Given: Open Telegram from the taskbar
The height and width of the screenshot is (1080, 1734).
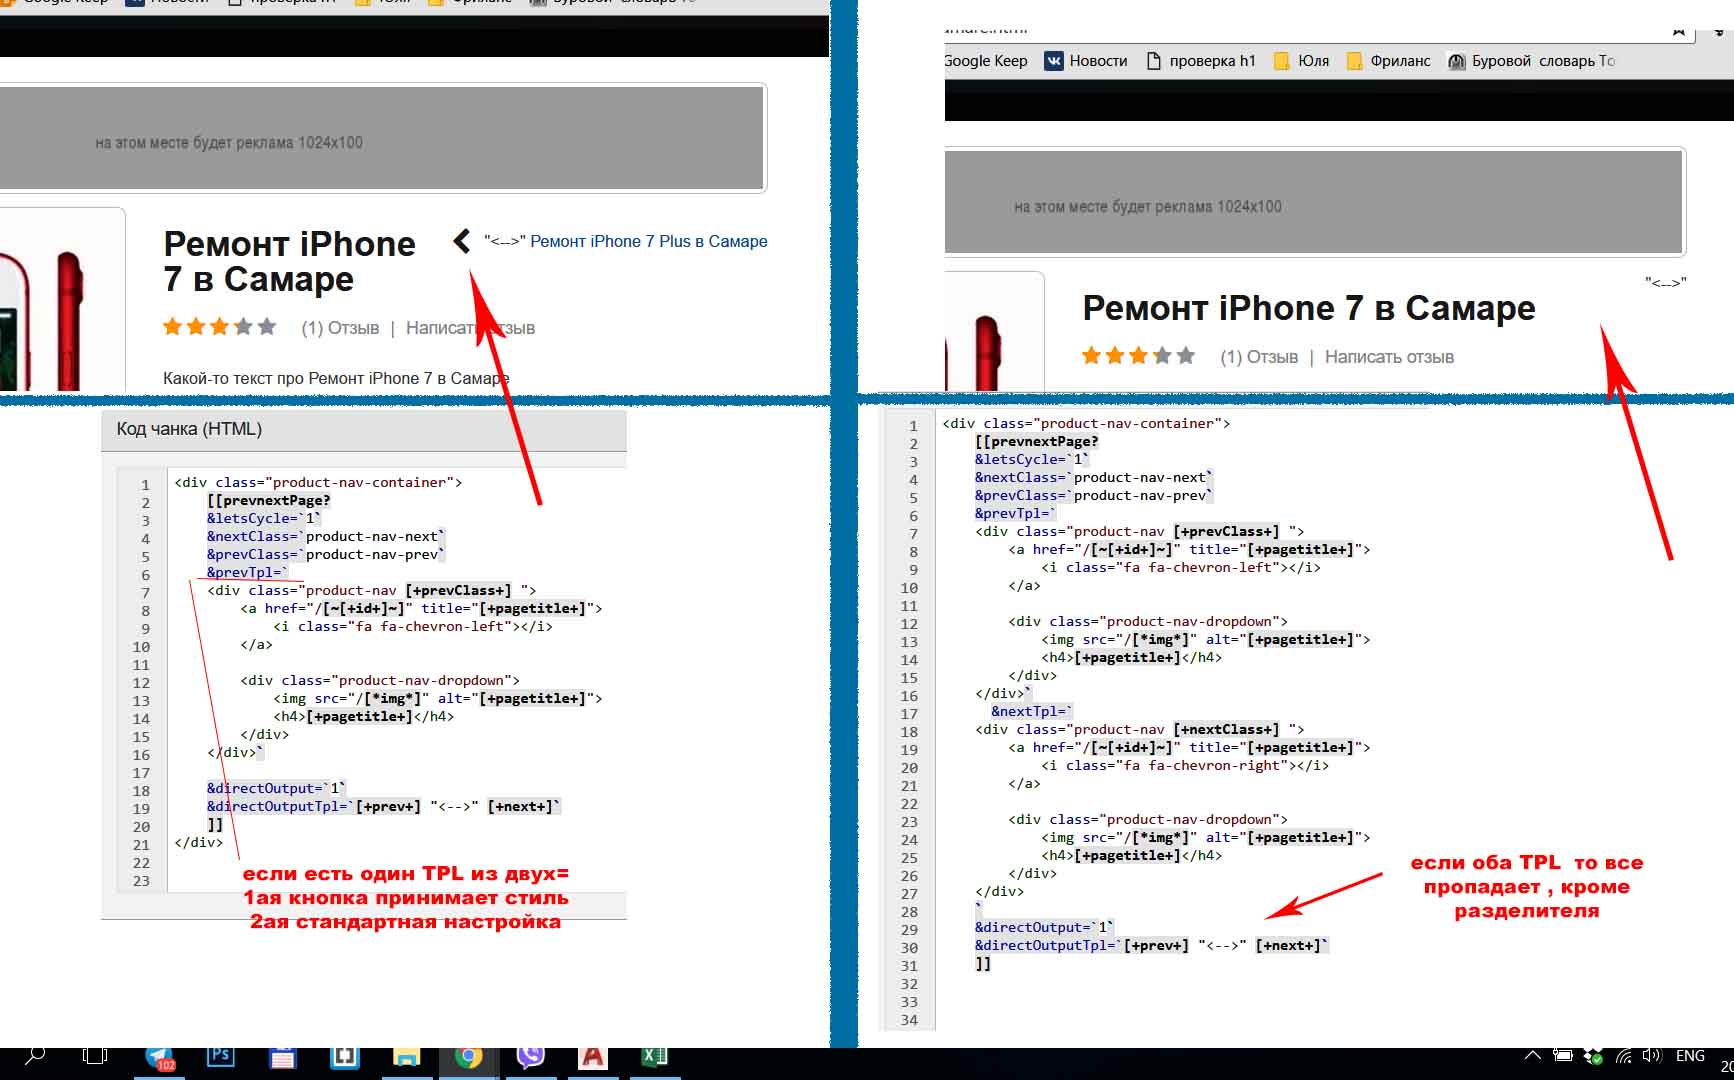Looking at the screenshot, I should tap(159, 1059).
